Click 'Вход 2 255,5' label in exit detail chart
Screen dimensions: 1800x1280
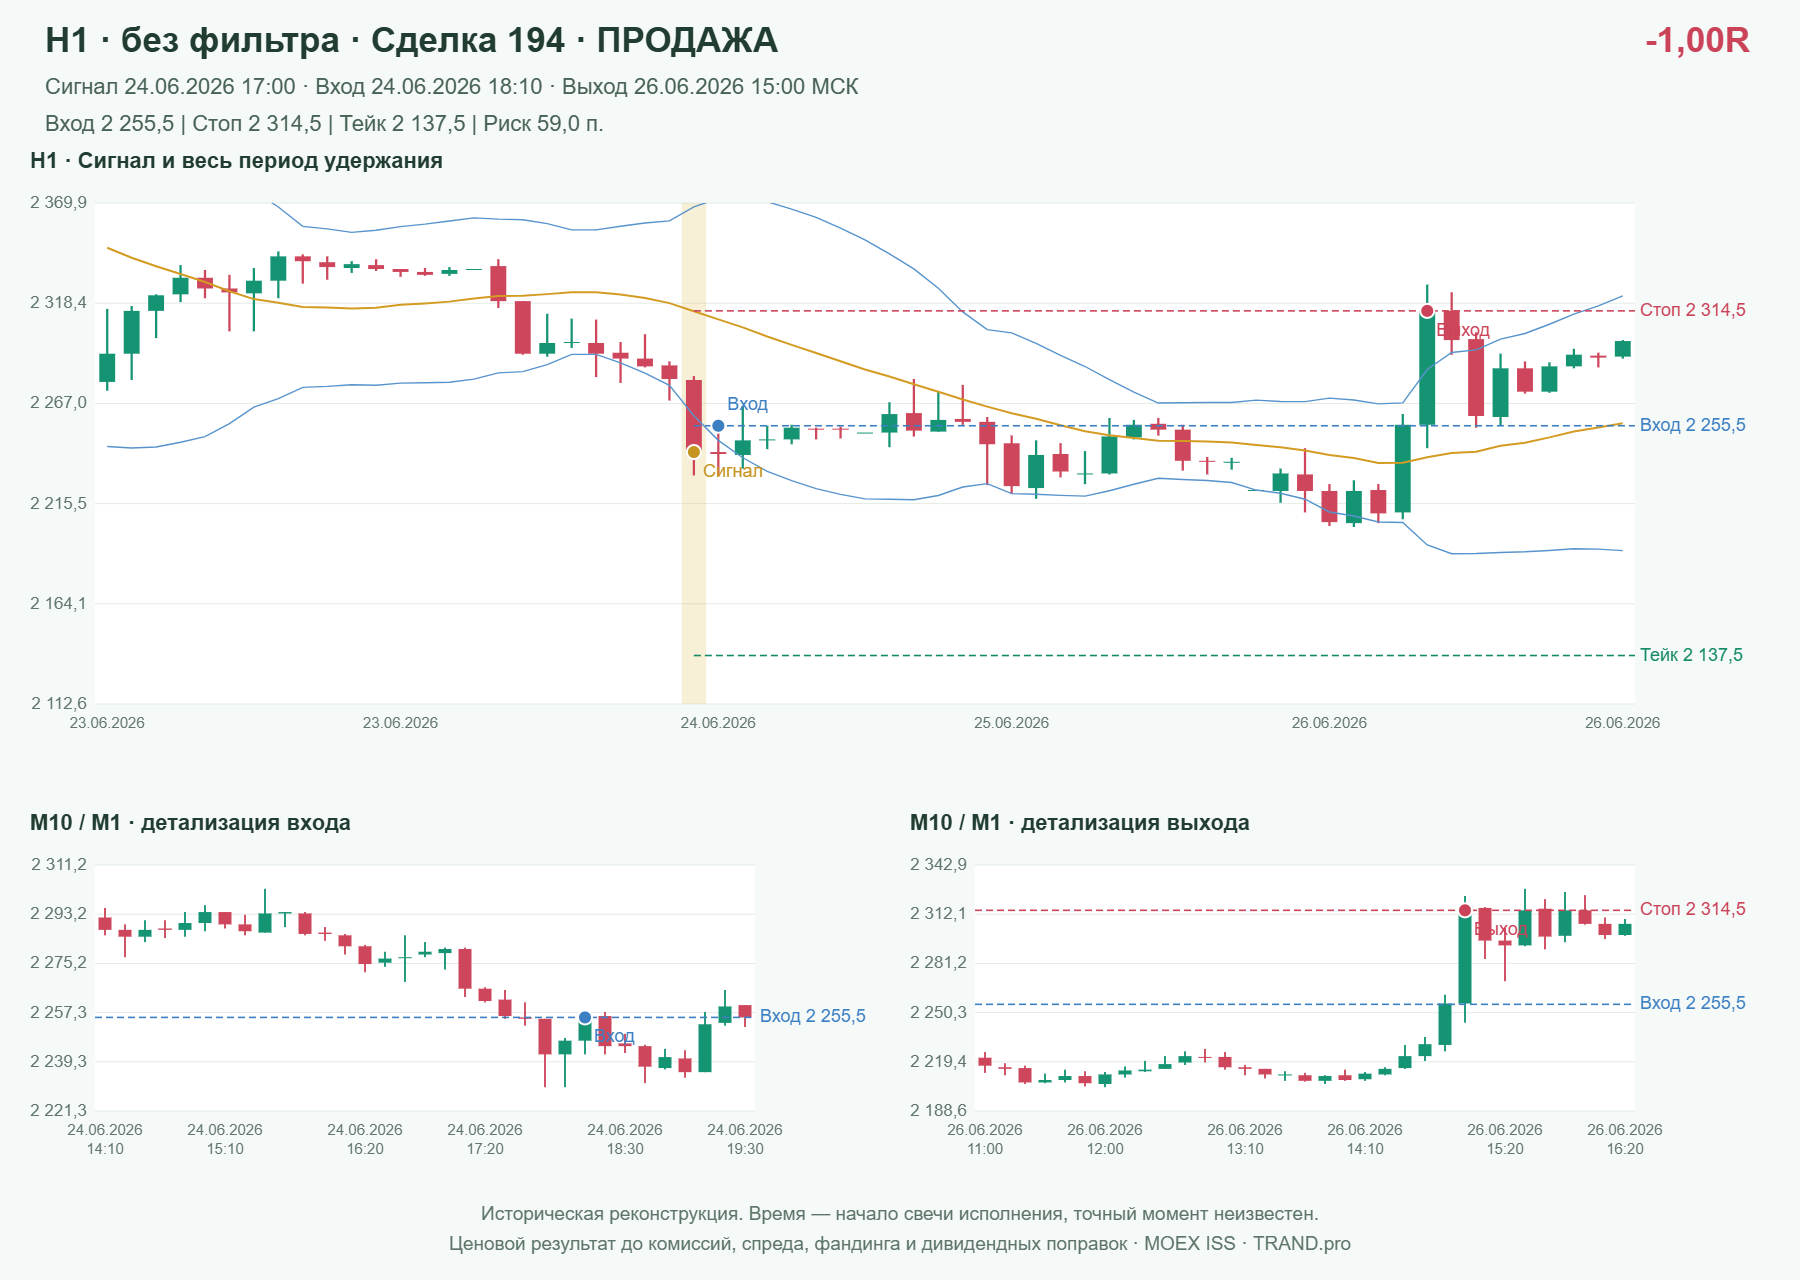click(x=1693, y=1003)
